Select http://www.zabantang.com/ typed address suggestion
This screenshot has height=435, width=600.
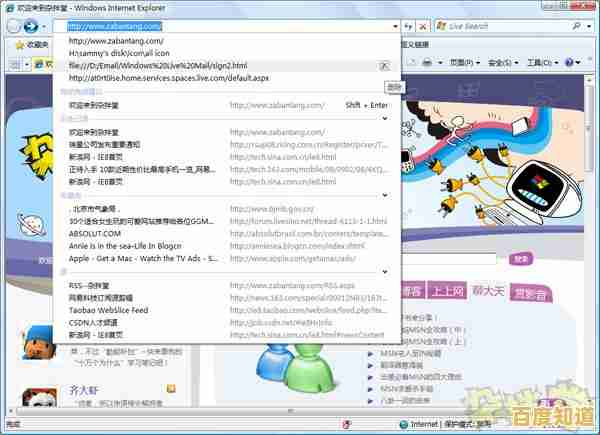tap(116, 41)
